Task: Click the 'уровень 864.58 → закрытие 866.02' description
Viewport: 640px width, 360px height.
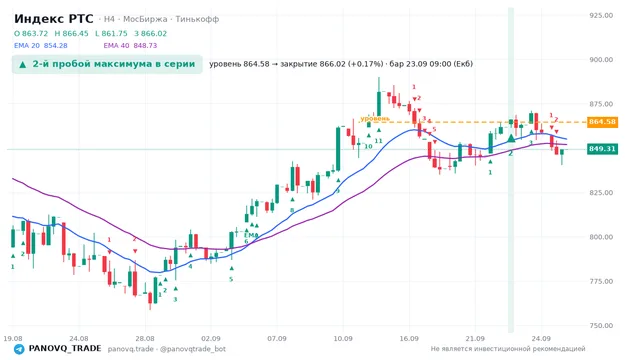Action: click(341, 64)
